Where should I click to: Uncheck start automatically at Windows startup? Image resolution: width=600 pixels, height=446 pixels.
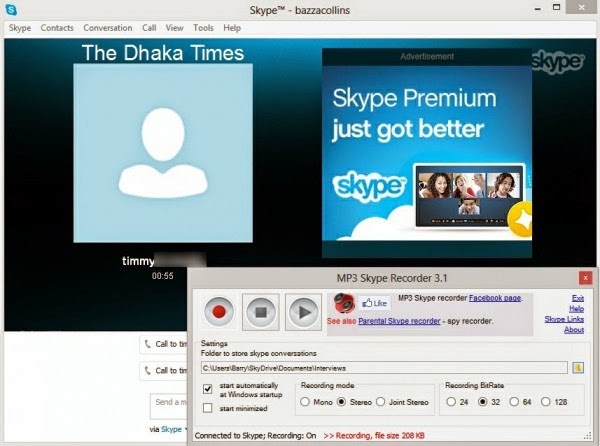207,389
